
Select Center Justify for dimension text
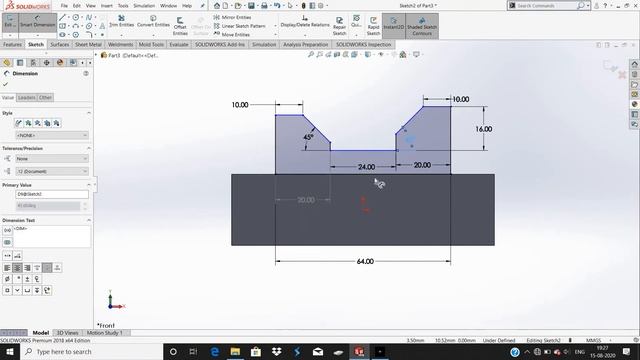click(17, 268)
